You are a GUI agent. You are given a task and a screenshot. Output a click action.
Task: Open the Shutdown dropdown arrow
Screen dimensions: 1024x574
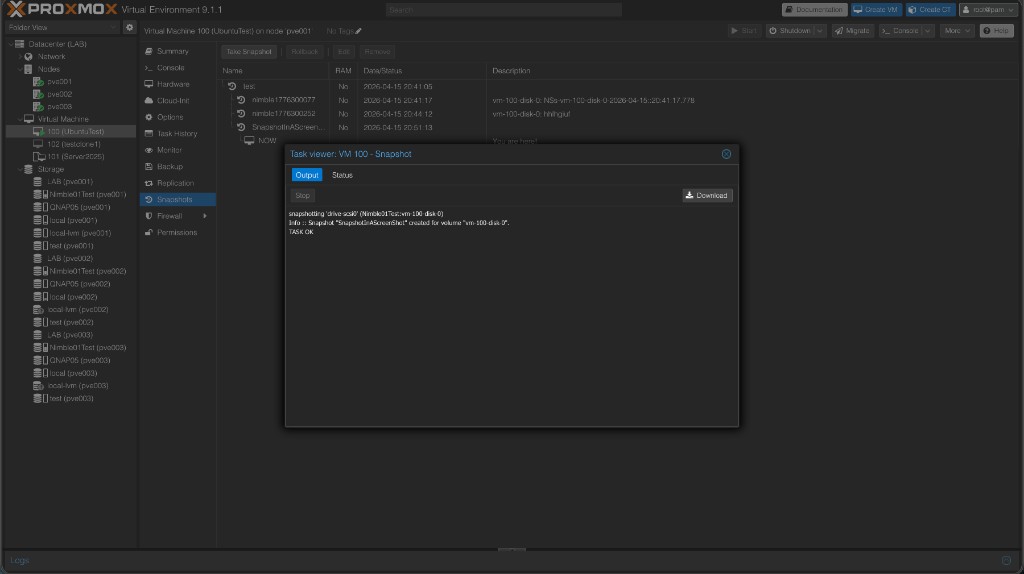820,31
